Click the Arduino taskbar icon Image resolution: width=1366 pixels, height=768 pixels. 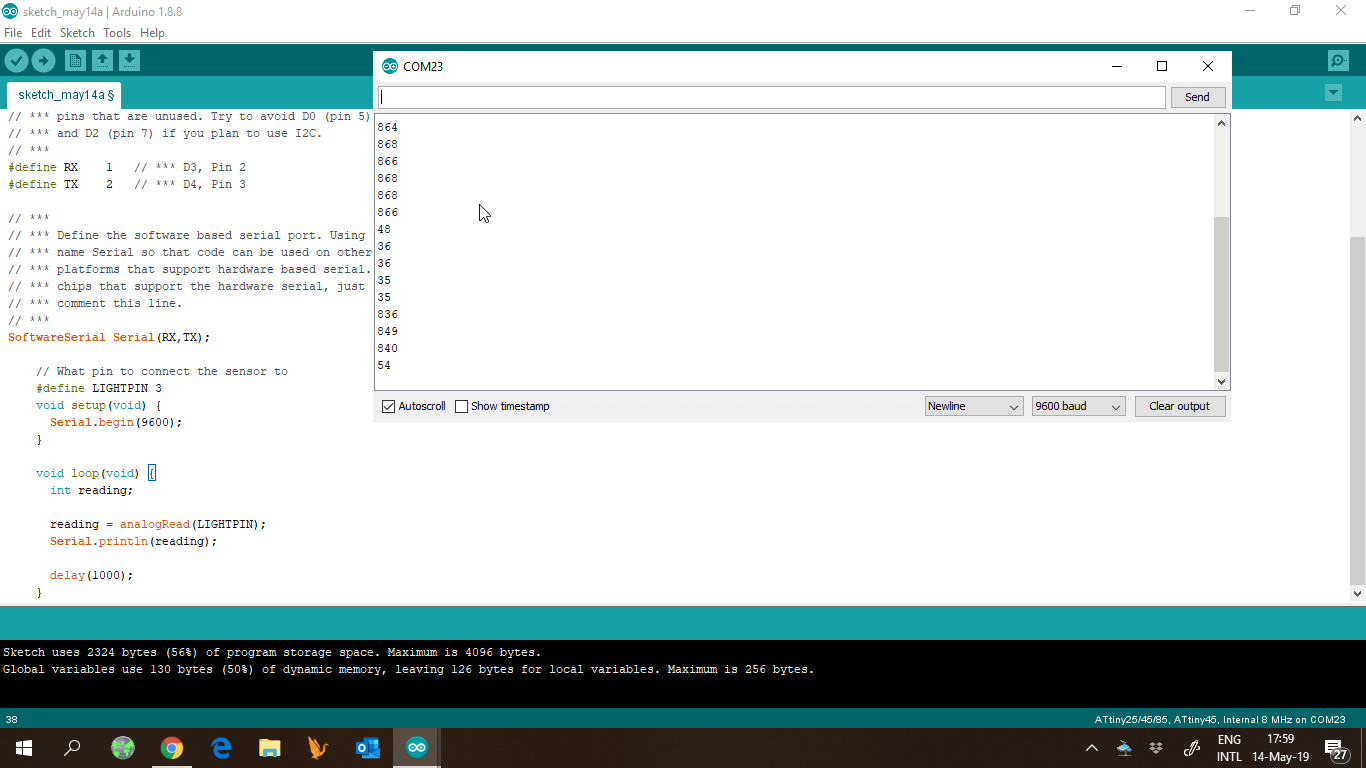(x=417, y=748)
